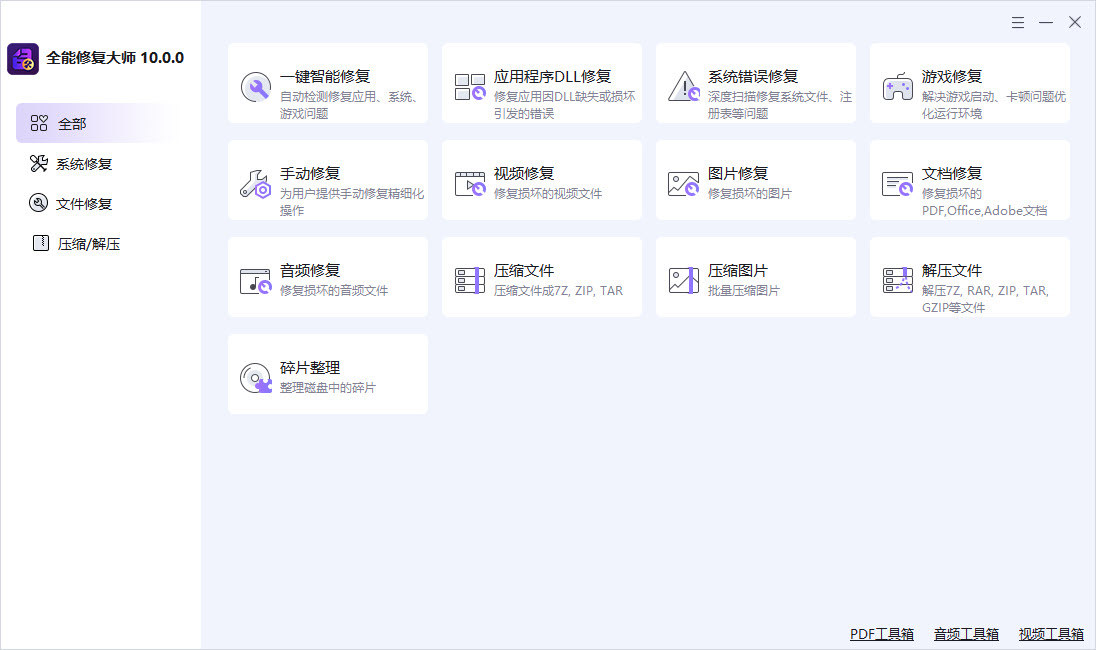The image size is (1096, 650).
Task: Click the 视频修复 title
Action: coord(524,173)
